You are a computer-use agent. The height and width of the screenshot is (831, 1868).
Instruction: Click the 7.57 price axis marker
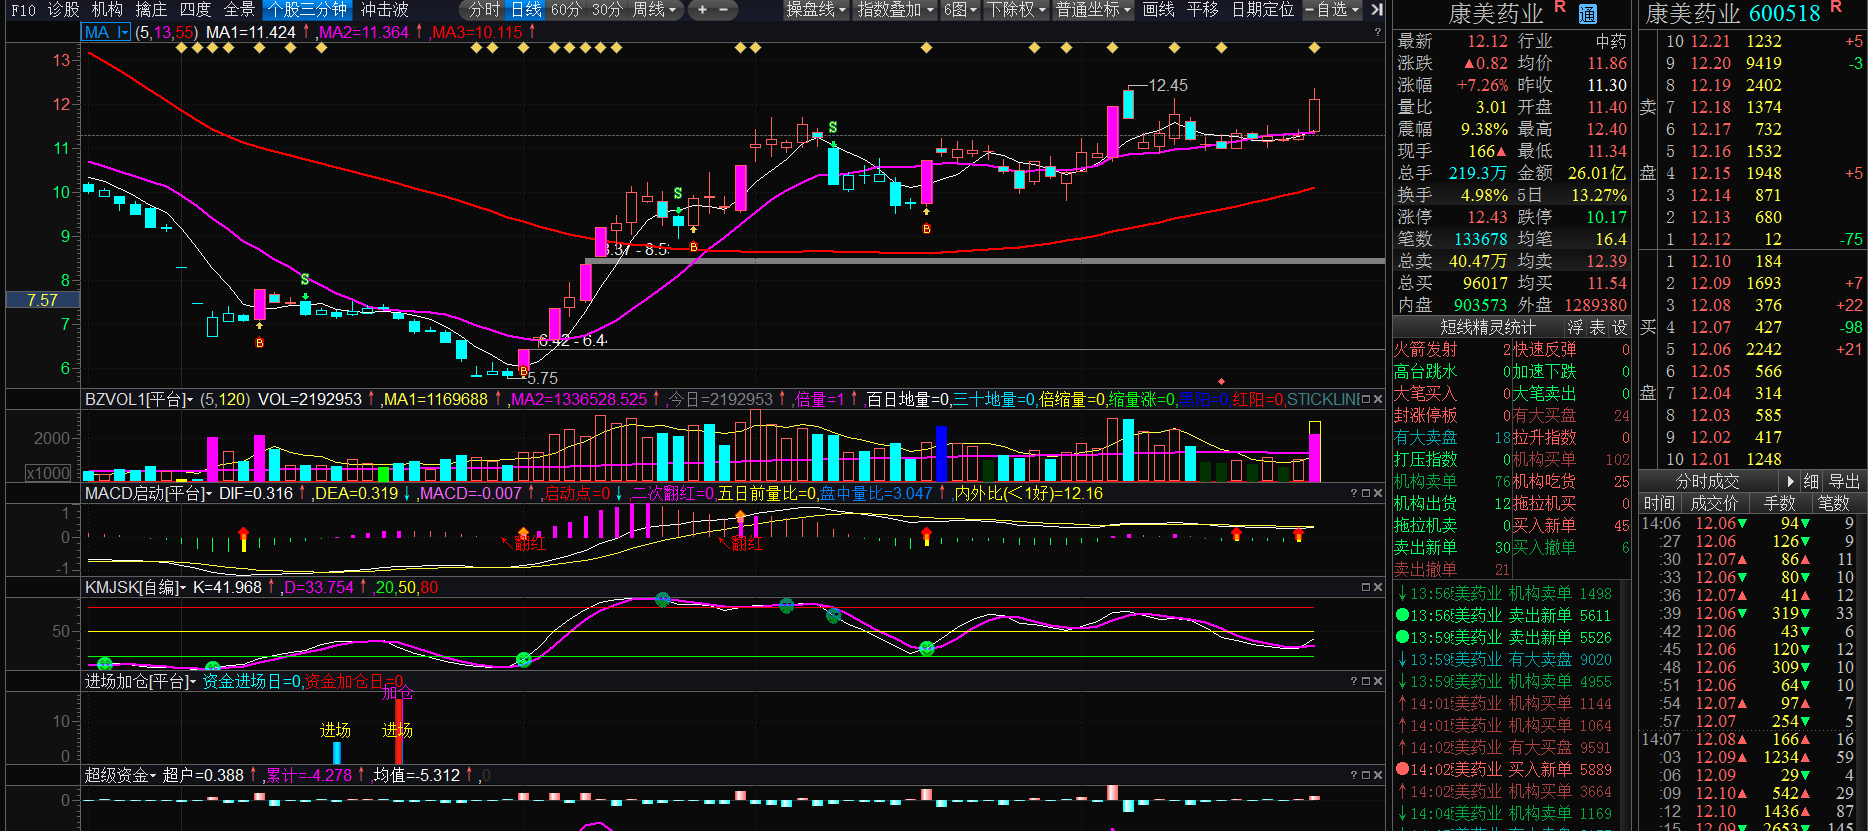(42, 300)
